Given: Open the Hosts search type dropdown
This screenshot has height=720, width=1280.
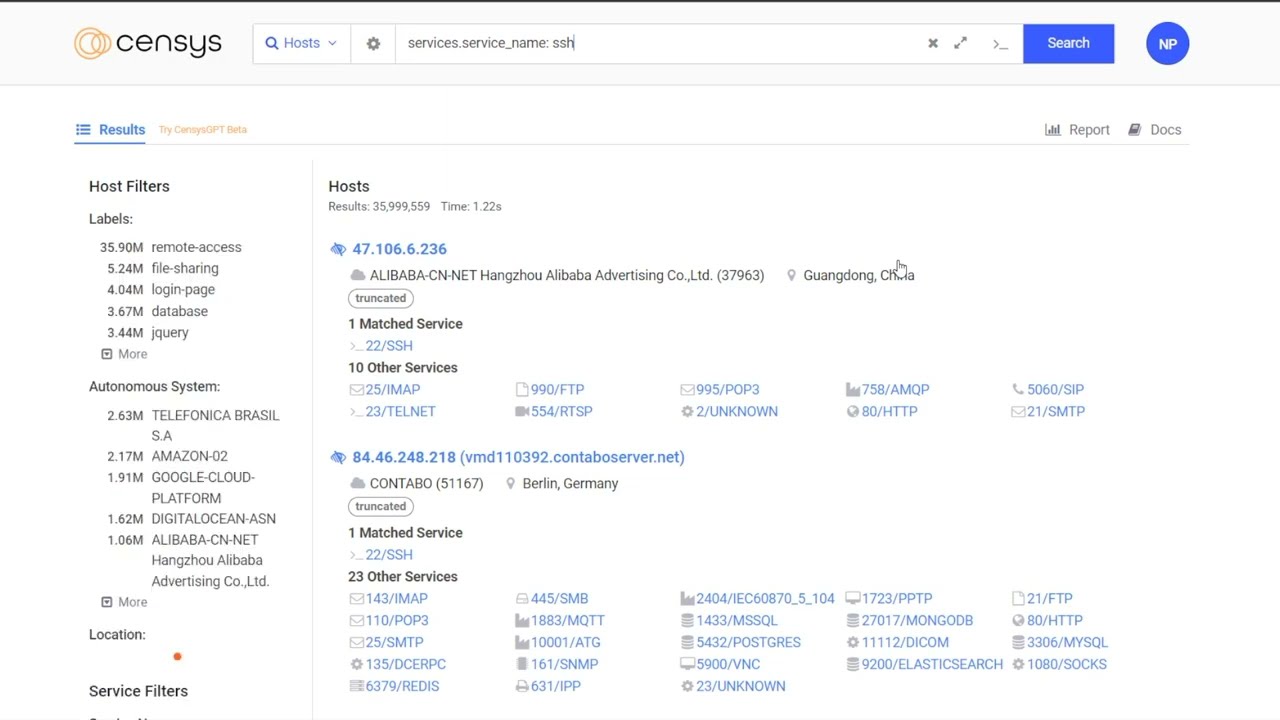Looking at the screenshot, I should coord(301,43).
